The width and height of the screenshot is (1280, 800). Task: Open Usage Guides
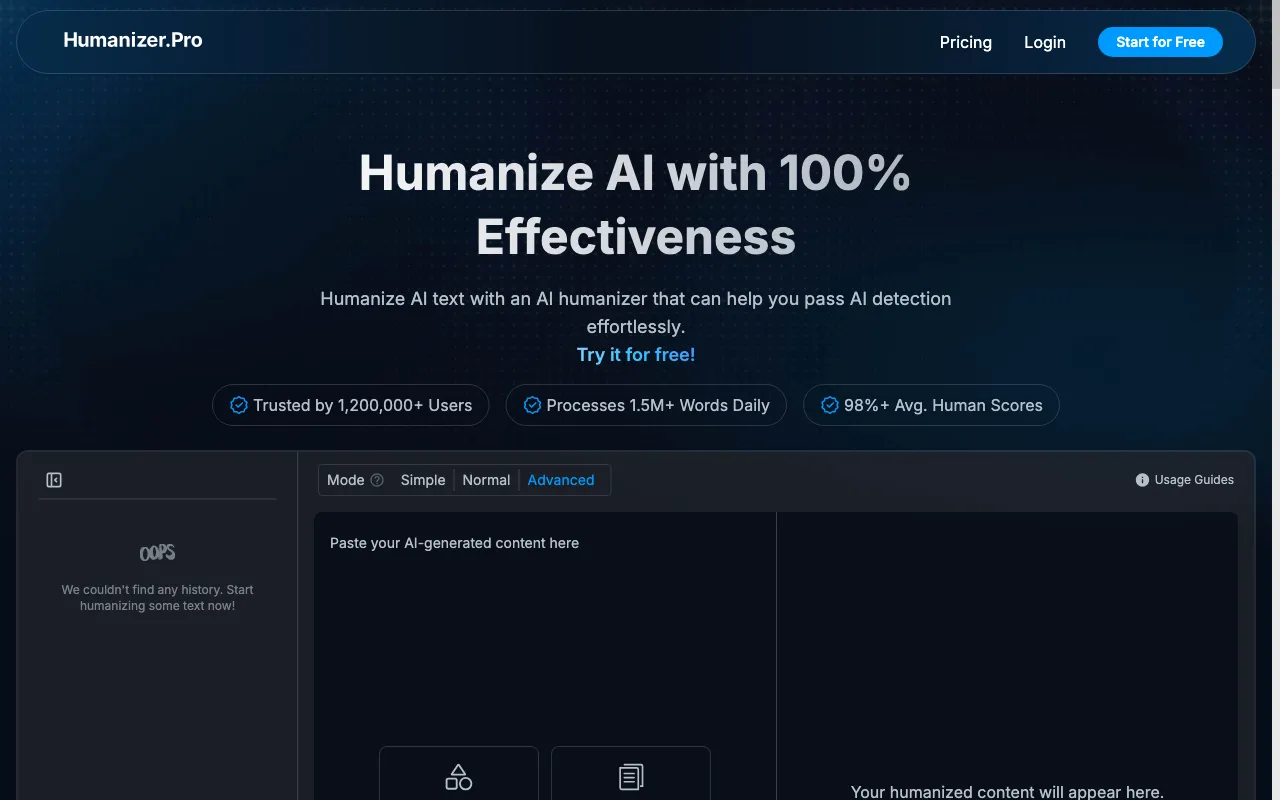click(1184, 480)
